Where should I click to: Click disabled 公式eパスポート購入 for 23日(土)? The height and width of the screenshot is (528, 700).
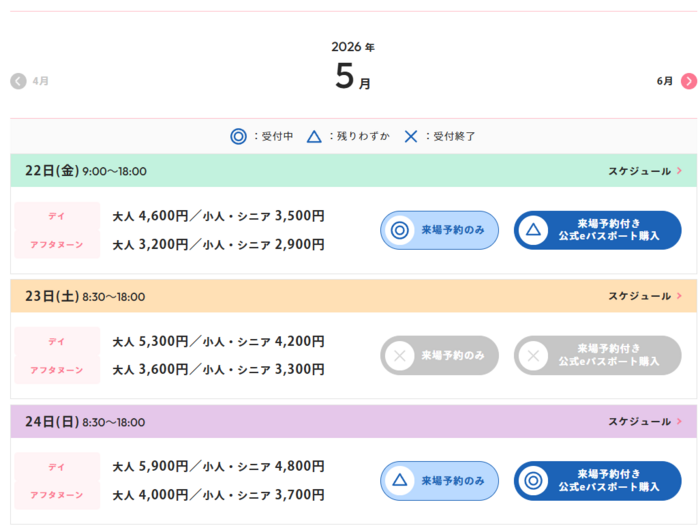597,356
